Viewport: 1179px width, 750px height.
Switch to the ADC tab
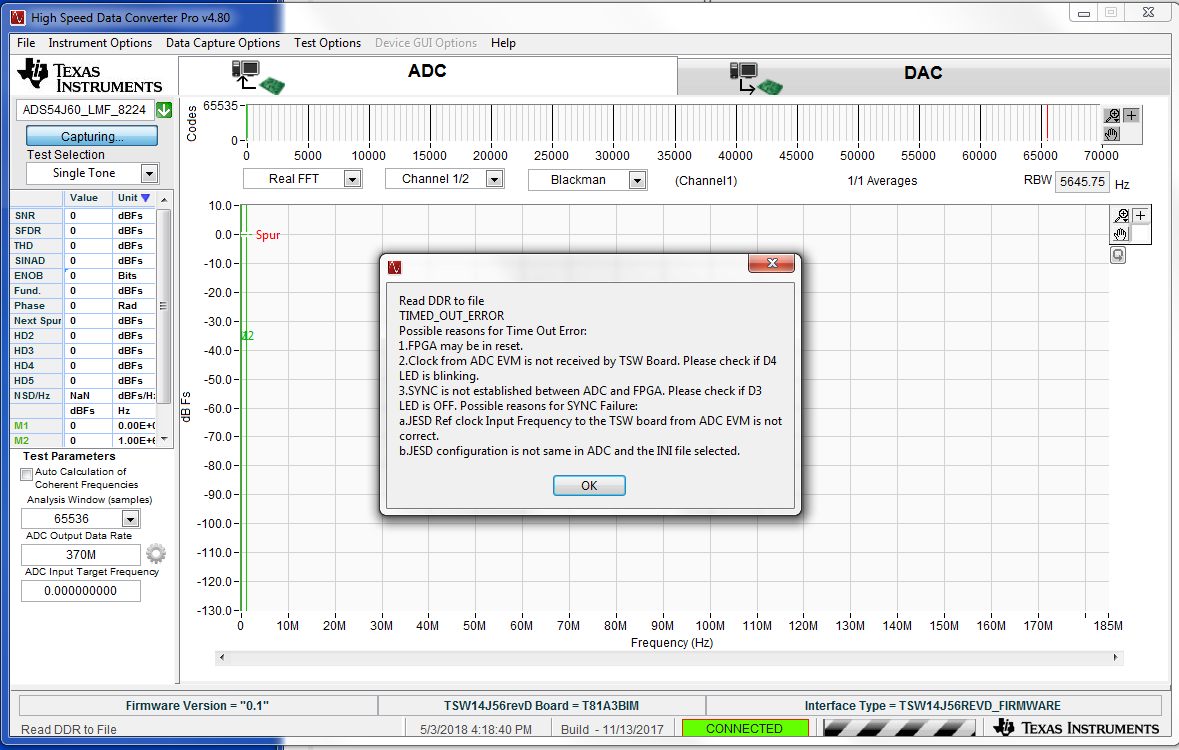[427, 75]
